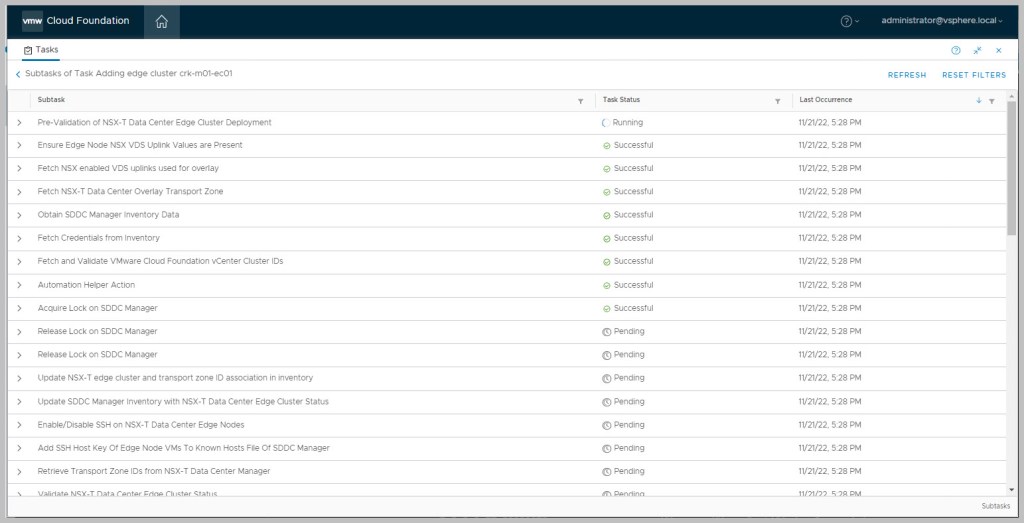Go back from Subtasks using left chevron
Screen dimensions: 1024x523
[18, 74]
